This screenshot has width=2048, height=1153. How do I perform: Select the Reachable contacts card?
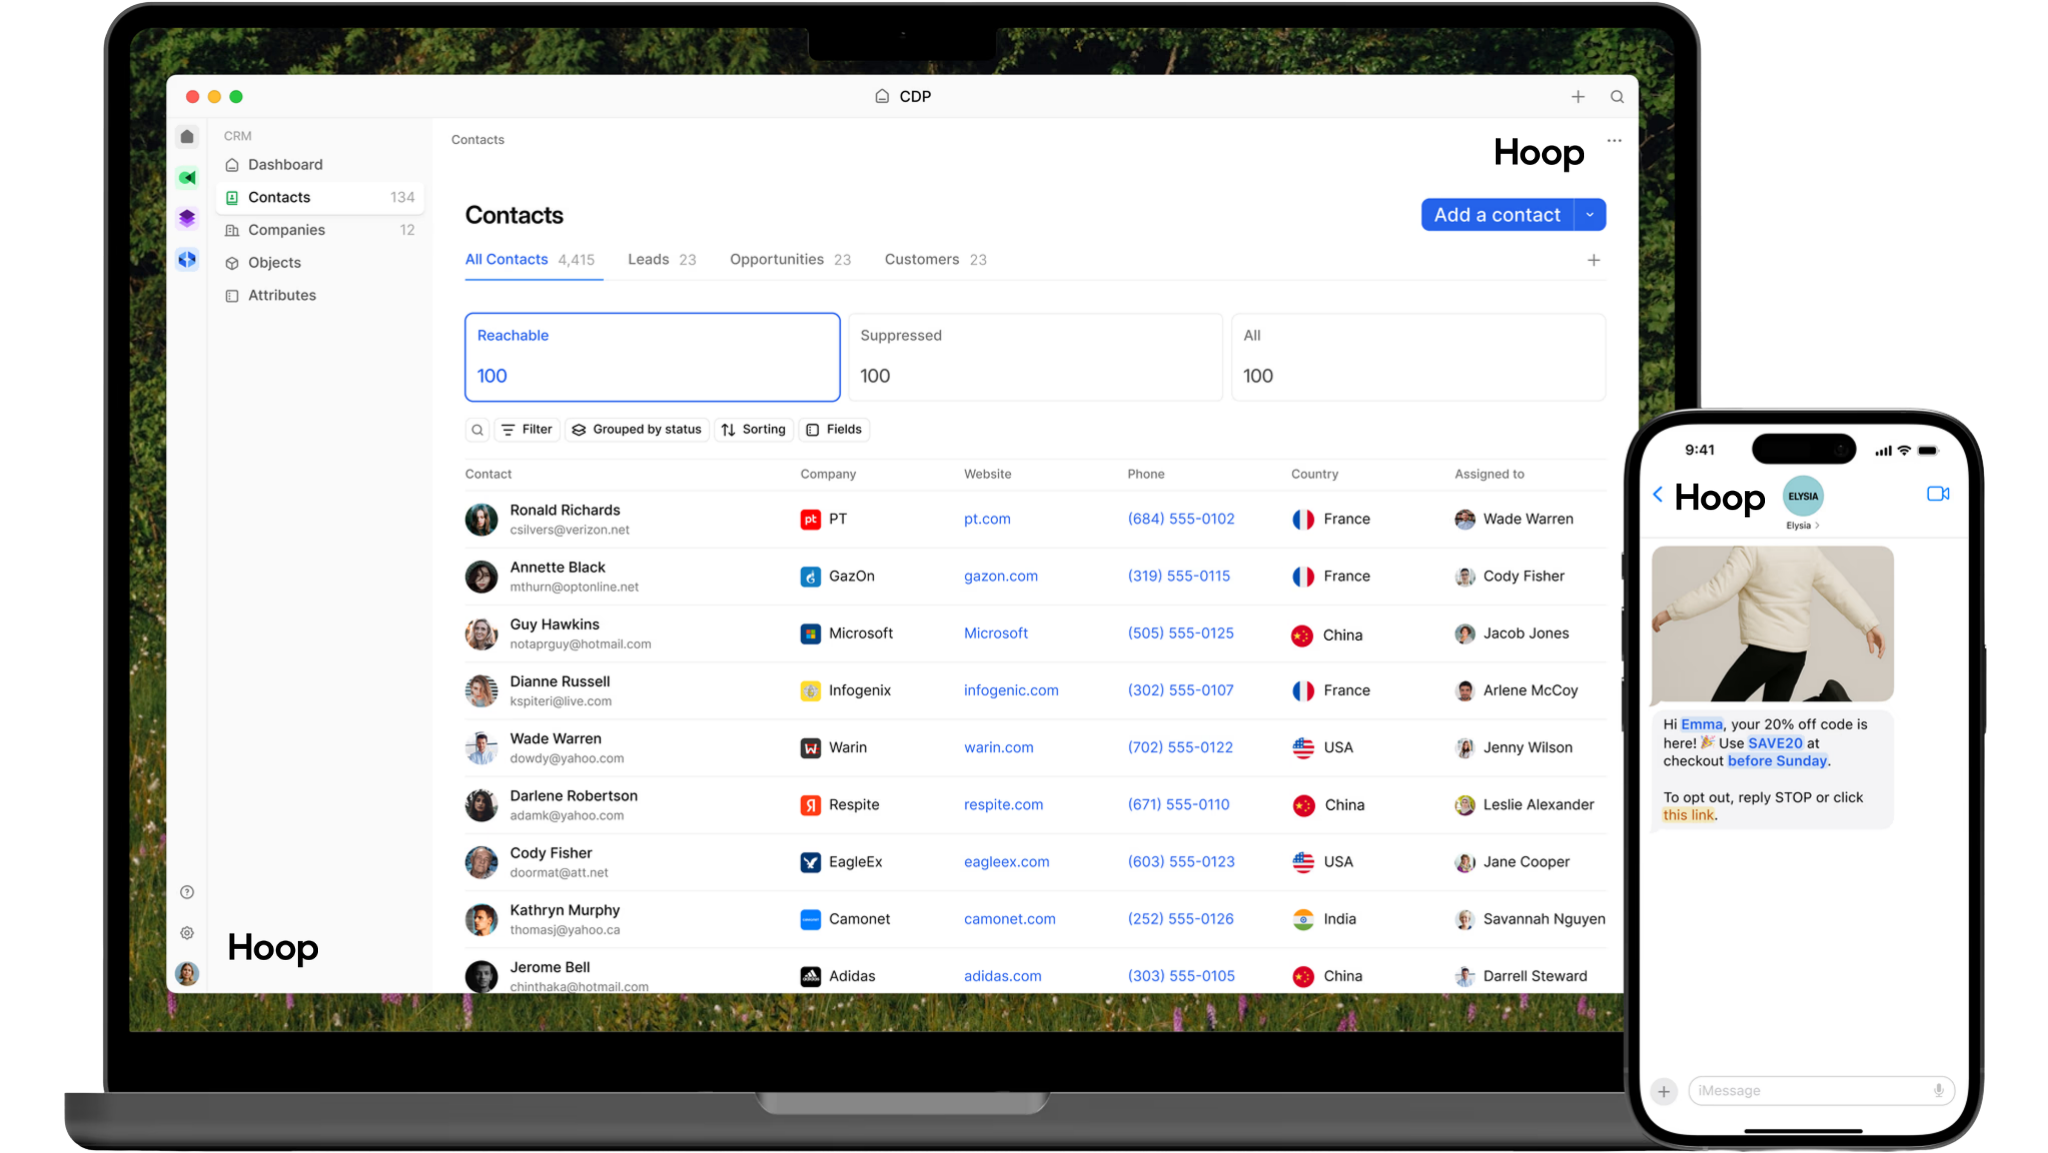click(x=652, y=357)
